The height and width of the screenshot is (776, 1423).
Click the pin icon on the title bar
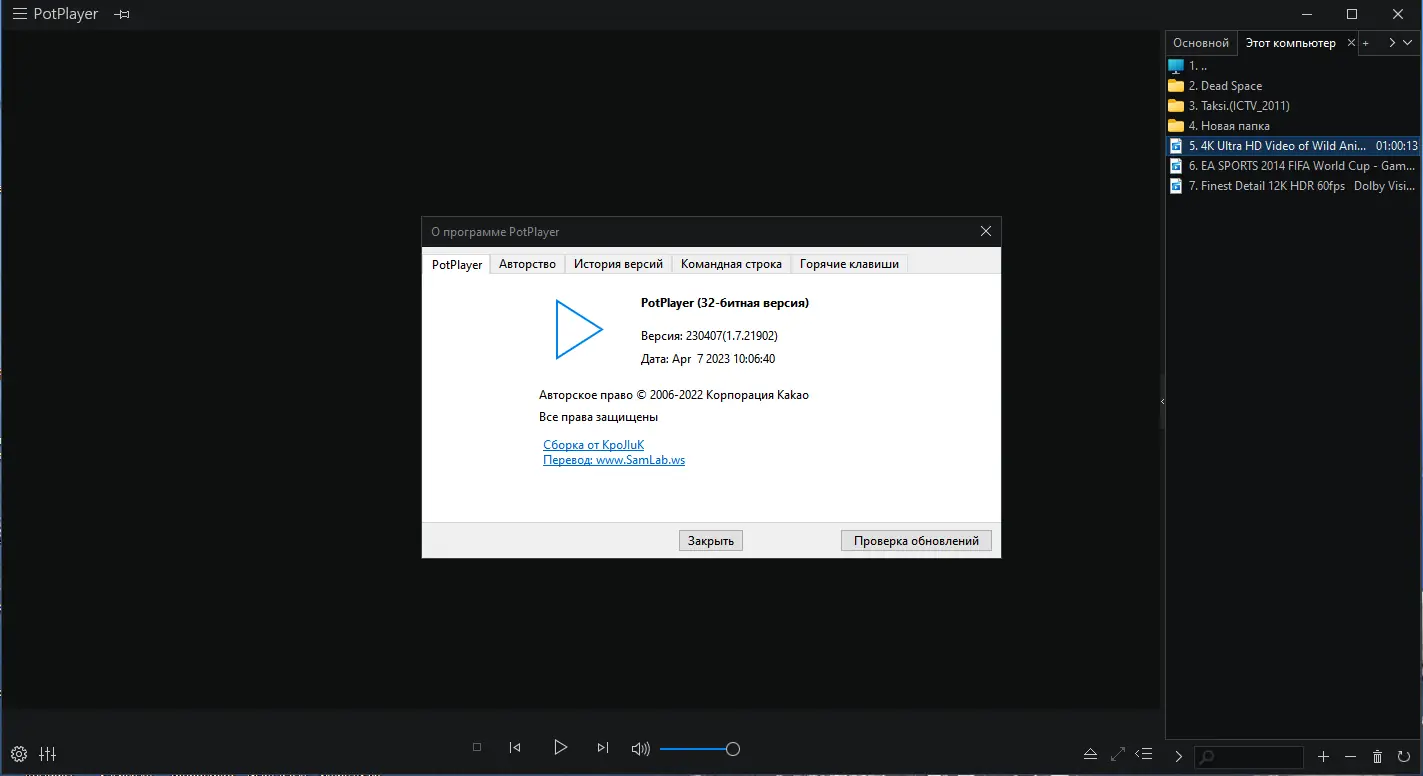[x=121, y=14]
